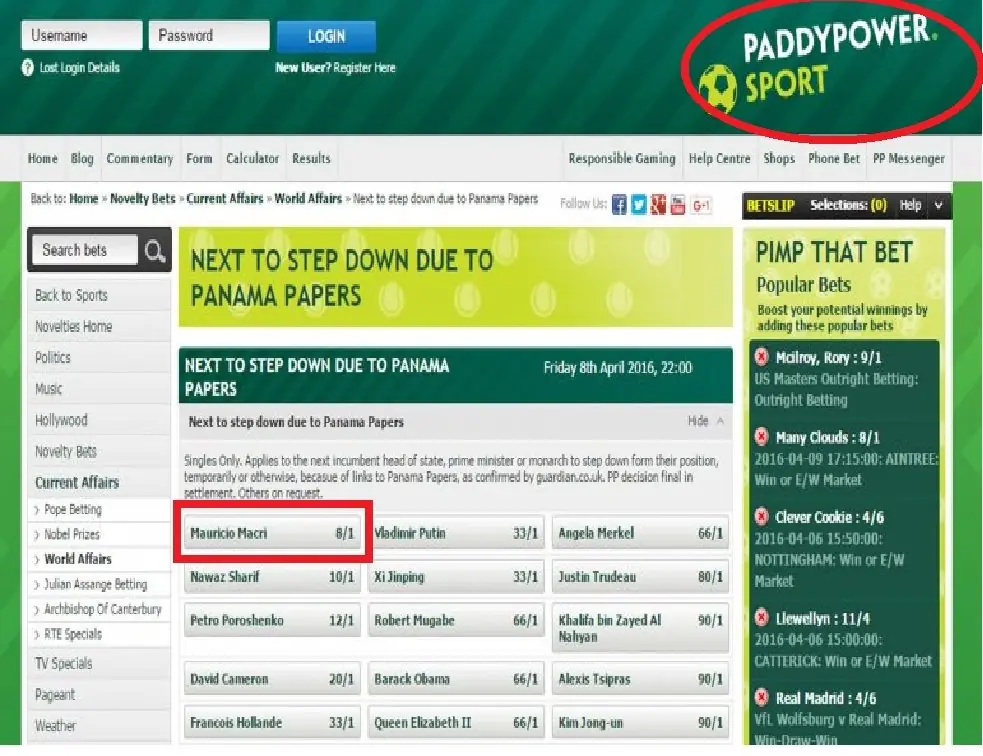This screenshot has width=983, height=756.
Task: Select Xi Jinping at 33/1
Action: click(456, 577)
